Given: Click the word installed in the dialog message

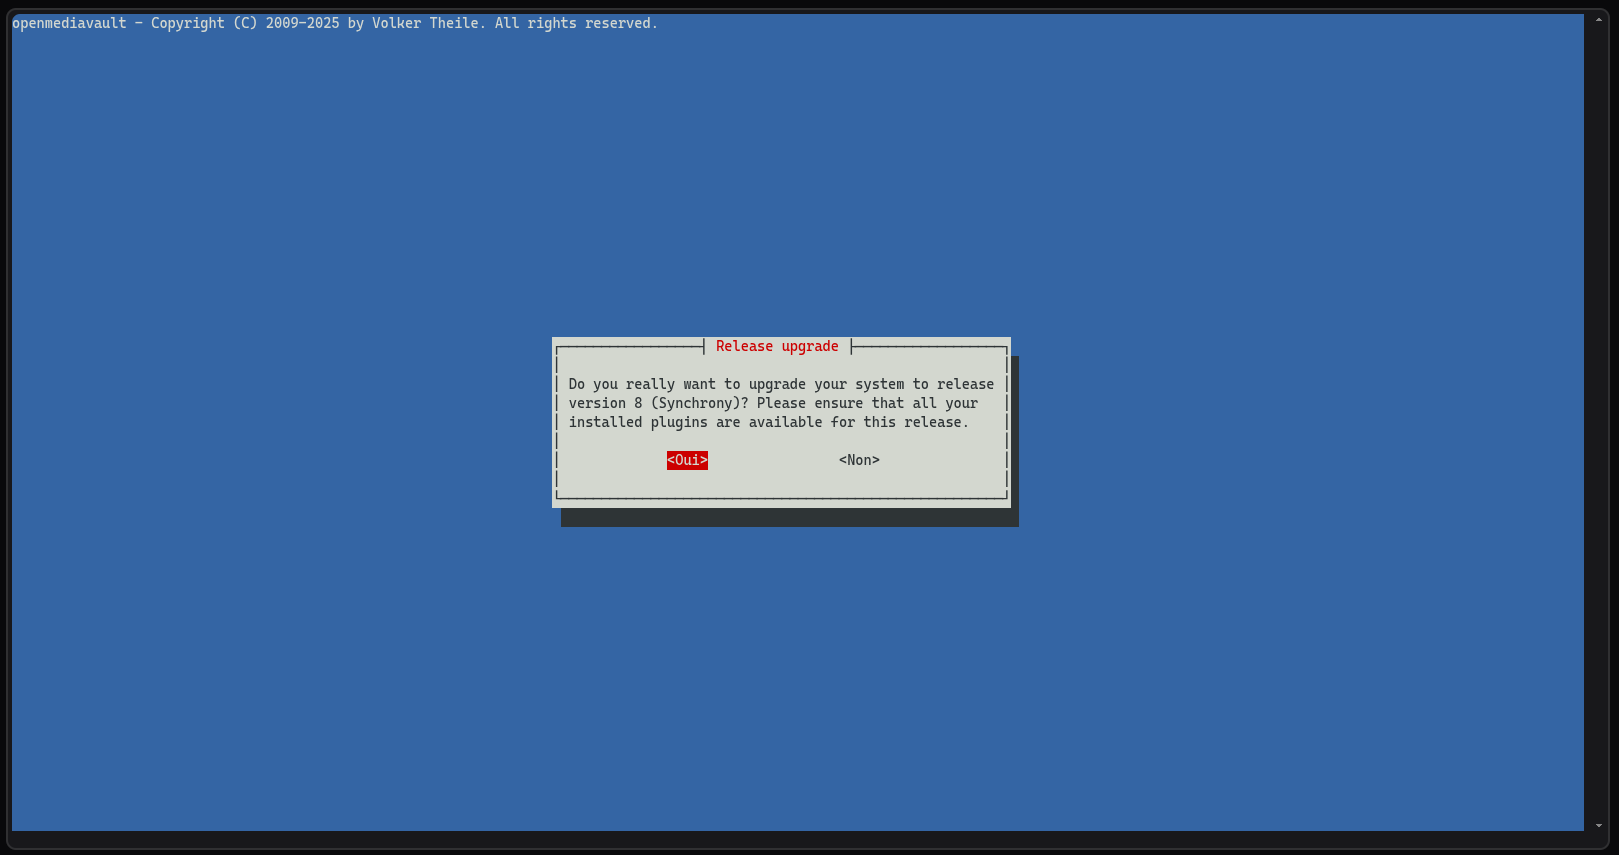Looking at the screenshot, I should click(x=605, y=422).
